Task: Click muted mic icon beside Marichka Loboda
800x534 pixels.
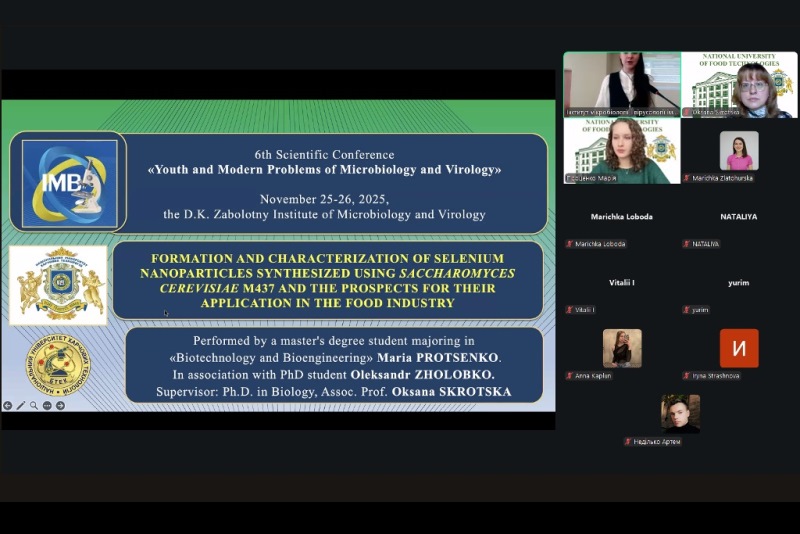Action: coord(569,244)
